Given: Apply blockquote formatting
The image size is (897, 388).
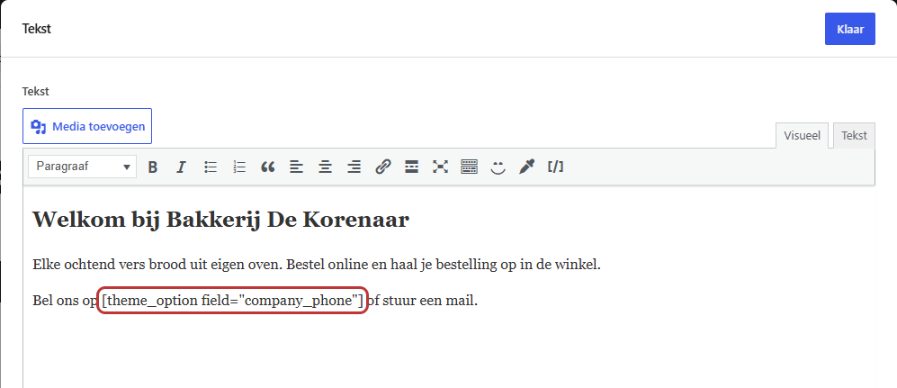Looking at the screenshot, I should click(x=268, y=167).
